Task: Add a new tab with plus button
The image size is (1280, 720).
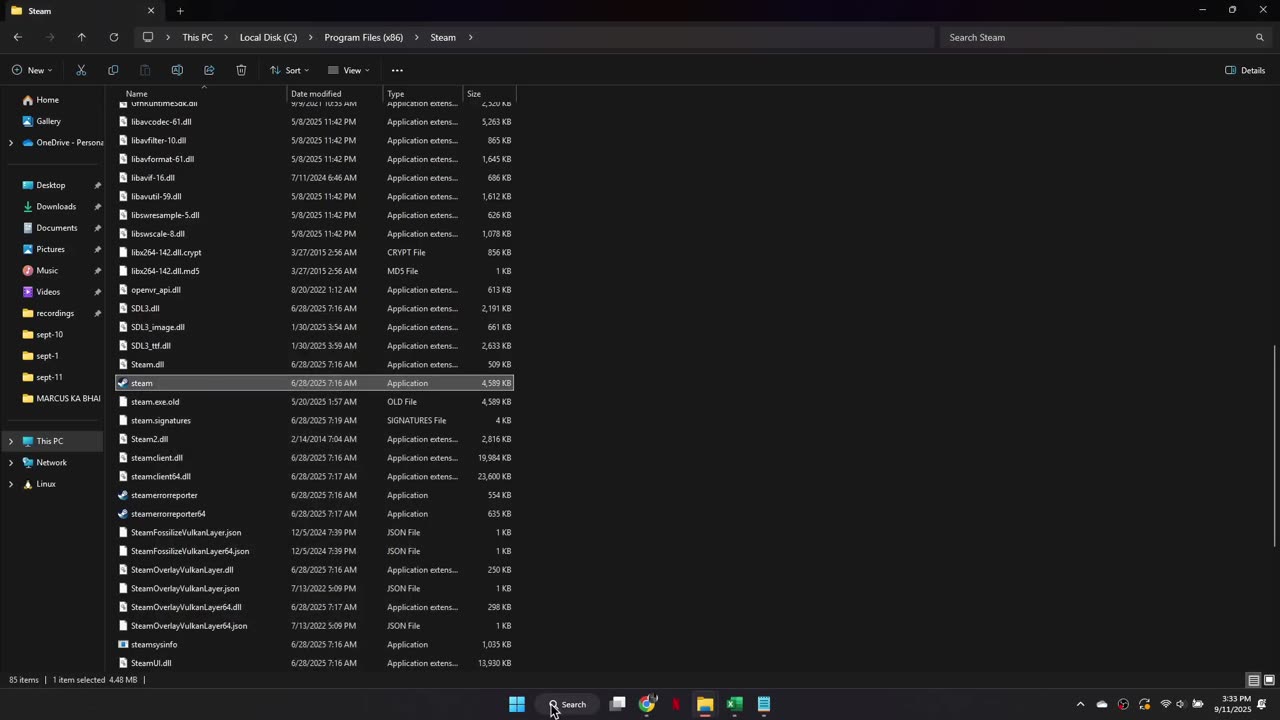Action: 180,11
